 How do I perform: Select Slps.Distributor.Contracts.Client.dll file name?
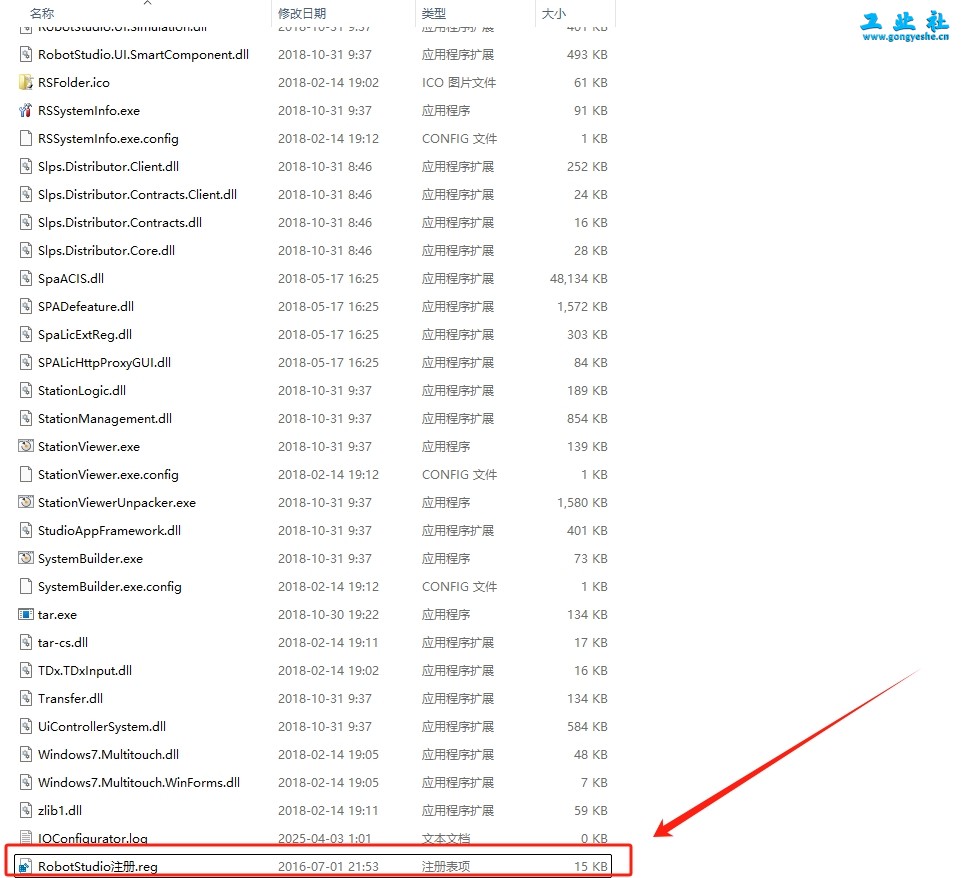[137, 194]
